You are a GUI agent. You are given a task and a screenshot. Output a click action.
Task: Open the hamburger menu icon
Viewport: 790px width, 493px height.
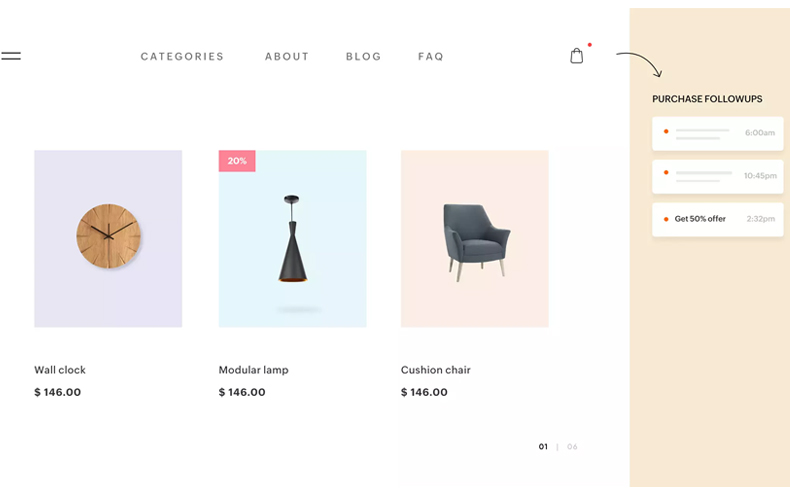click(11, 56)
